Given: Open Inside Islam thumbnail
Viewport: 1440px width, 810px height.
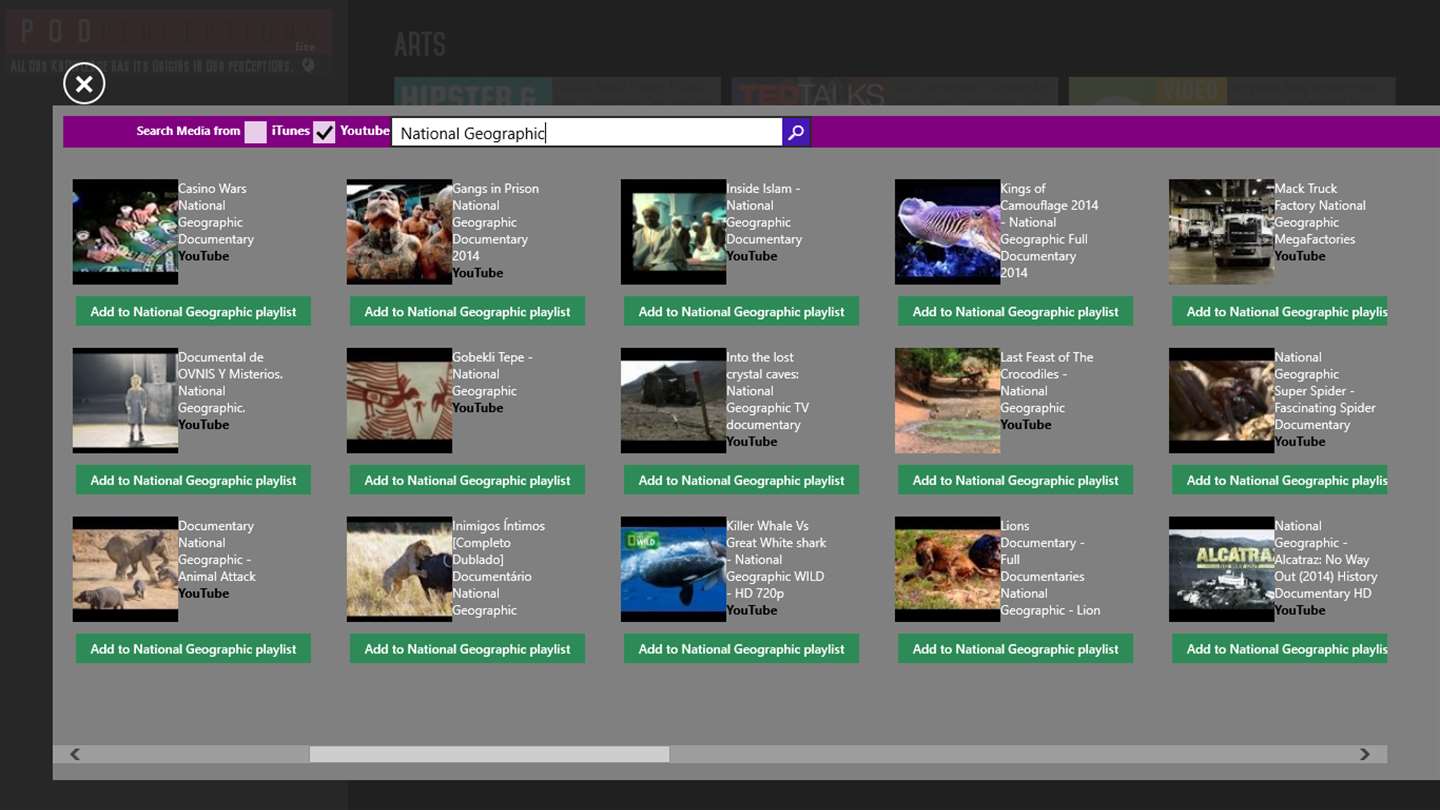Looking at the screenshot, I should tap(673, 232).
